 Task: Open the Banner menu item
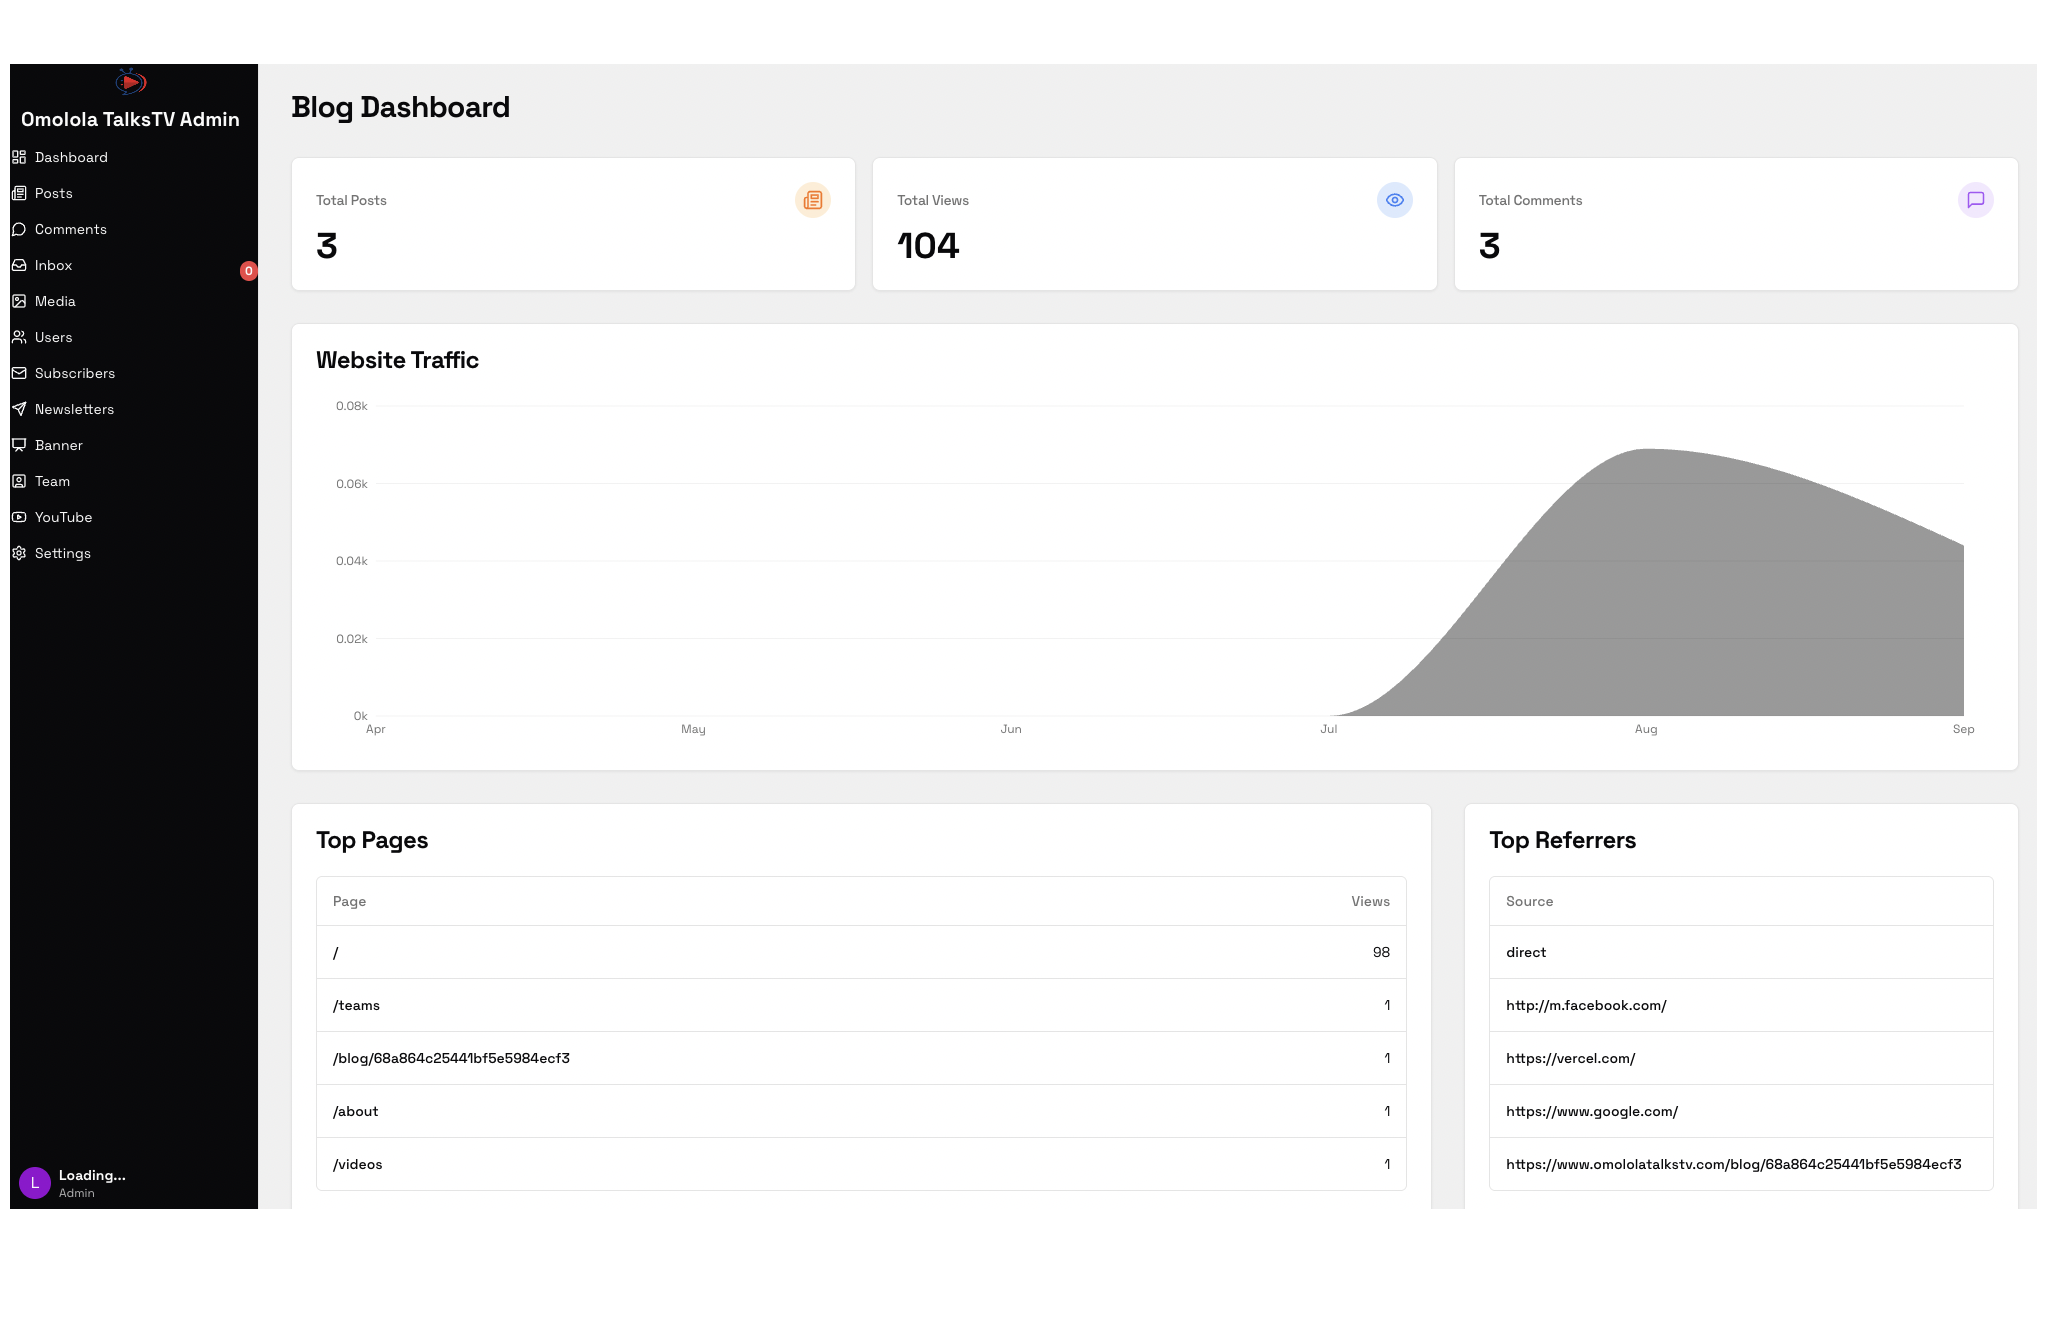[x=59, y=445]
